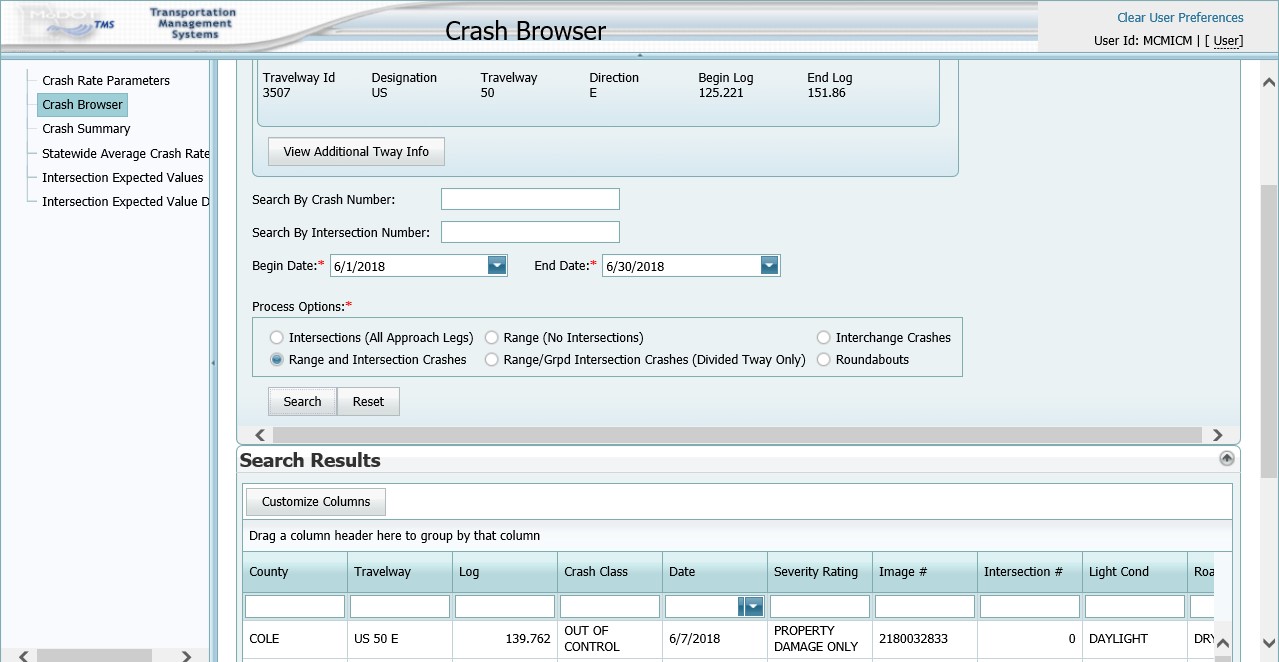Sort by County column header
This screenshot has width=1279, height=662.
[x=295, y=572]
